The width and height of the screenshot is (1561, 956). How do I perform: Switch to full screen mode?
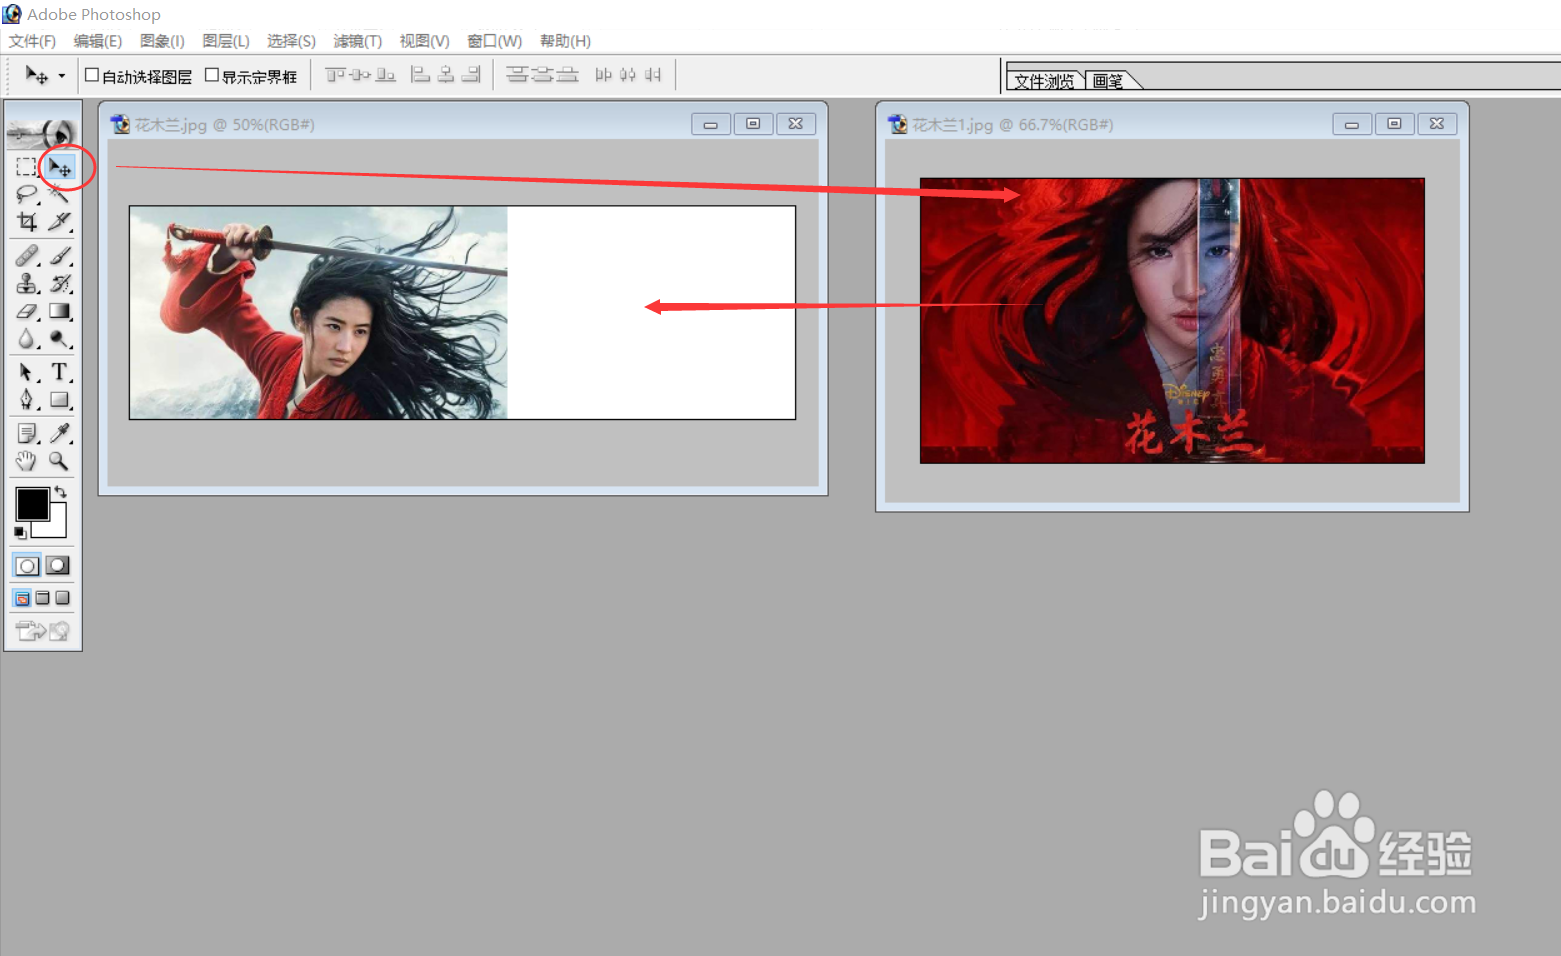pos(62,598)
